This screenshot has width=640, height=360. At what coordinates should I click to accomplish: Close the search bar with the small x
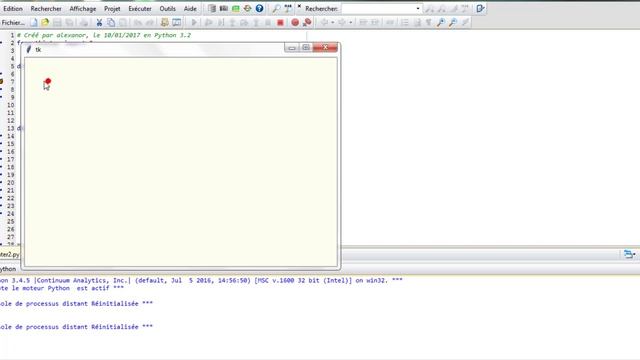pos(299,7)
